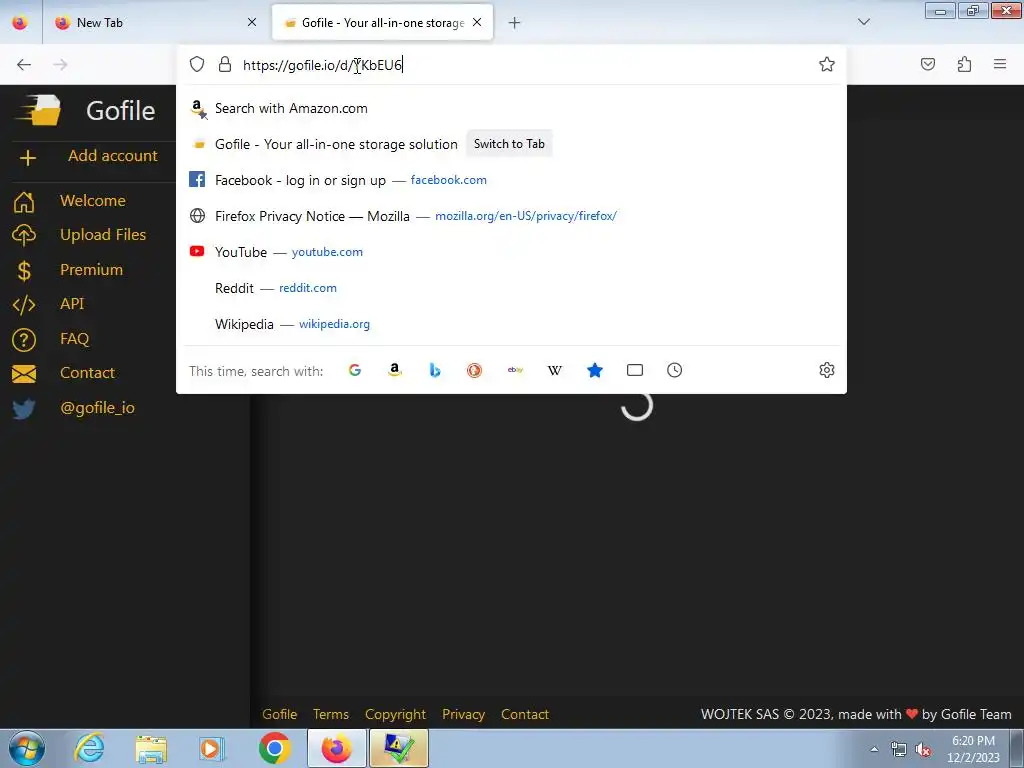Viewport: 1024px width, 768px height.
Task: Open Firefox application hamburger menu
Action: point(1000,64)
